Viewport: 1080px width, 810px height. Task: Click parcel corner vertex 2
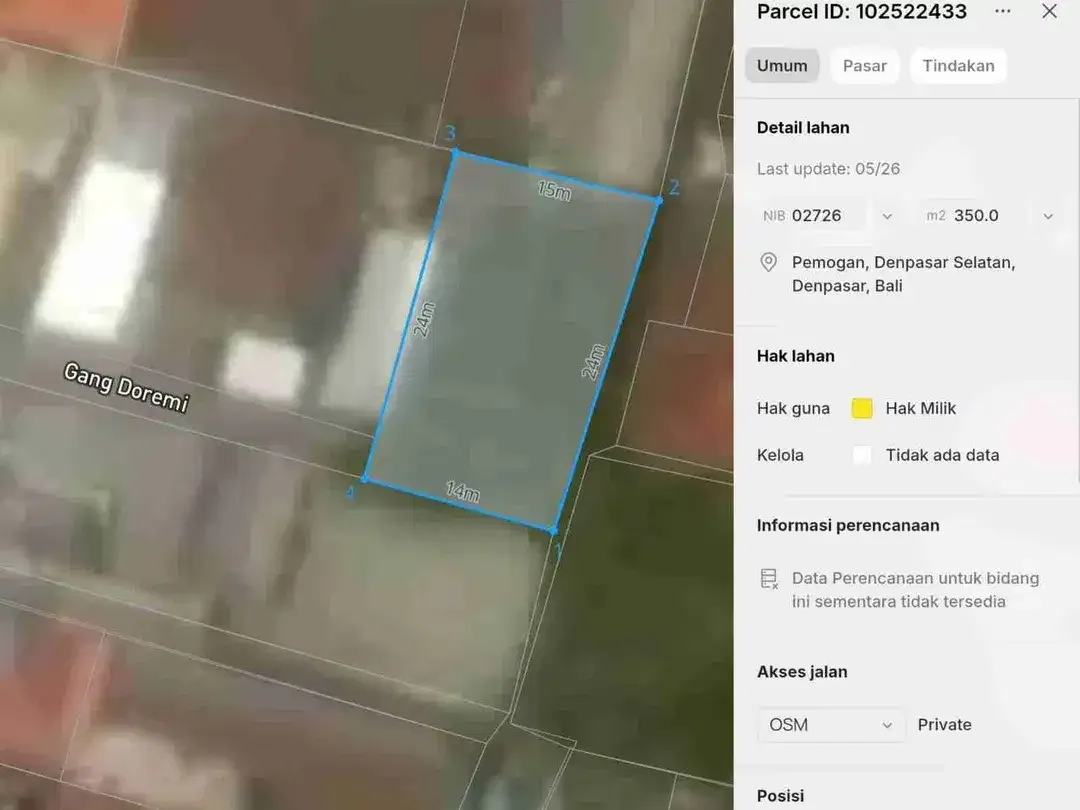[658, 200]
